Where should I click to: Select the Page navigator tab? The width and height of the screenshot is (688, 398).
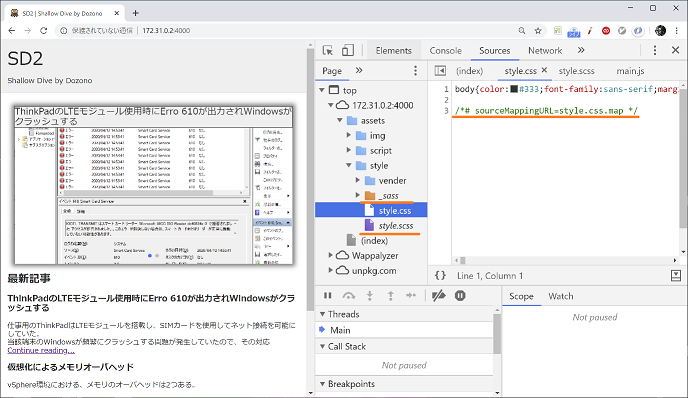pyautogui.click(x=332, y=71)
